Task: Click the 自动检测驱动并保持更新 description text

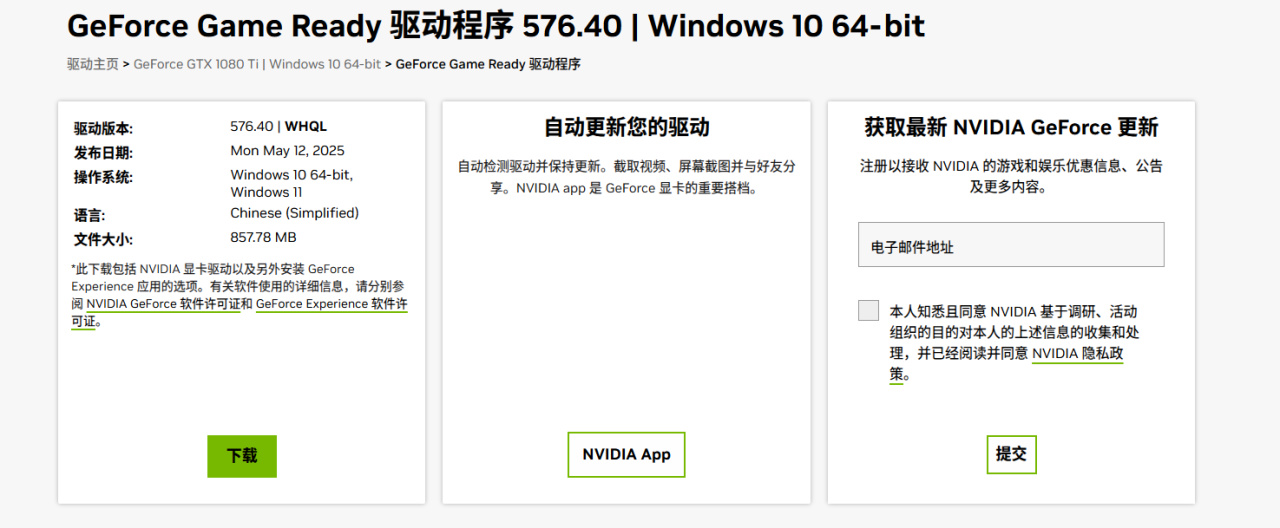Action: tap(626, 177)
